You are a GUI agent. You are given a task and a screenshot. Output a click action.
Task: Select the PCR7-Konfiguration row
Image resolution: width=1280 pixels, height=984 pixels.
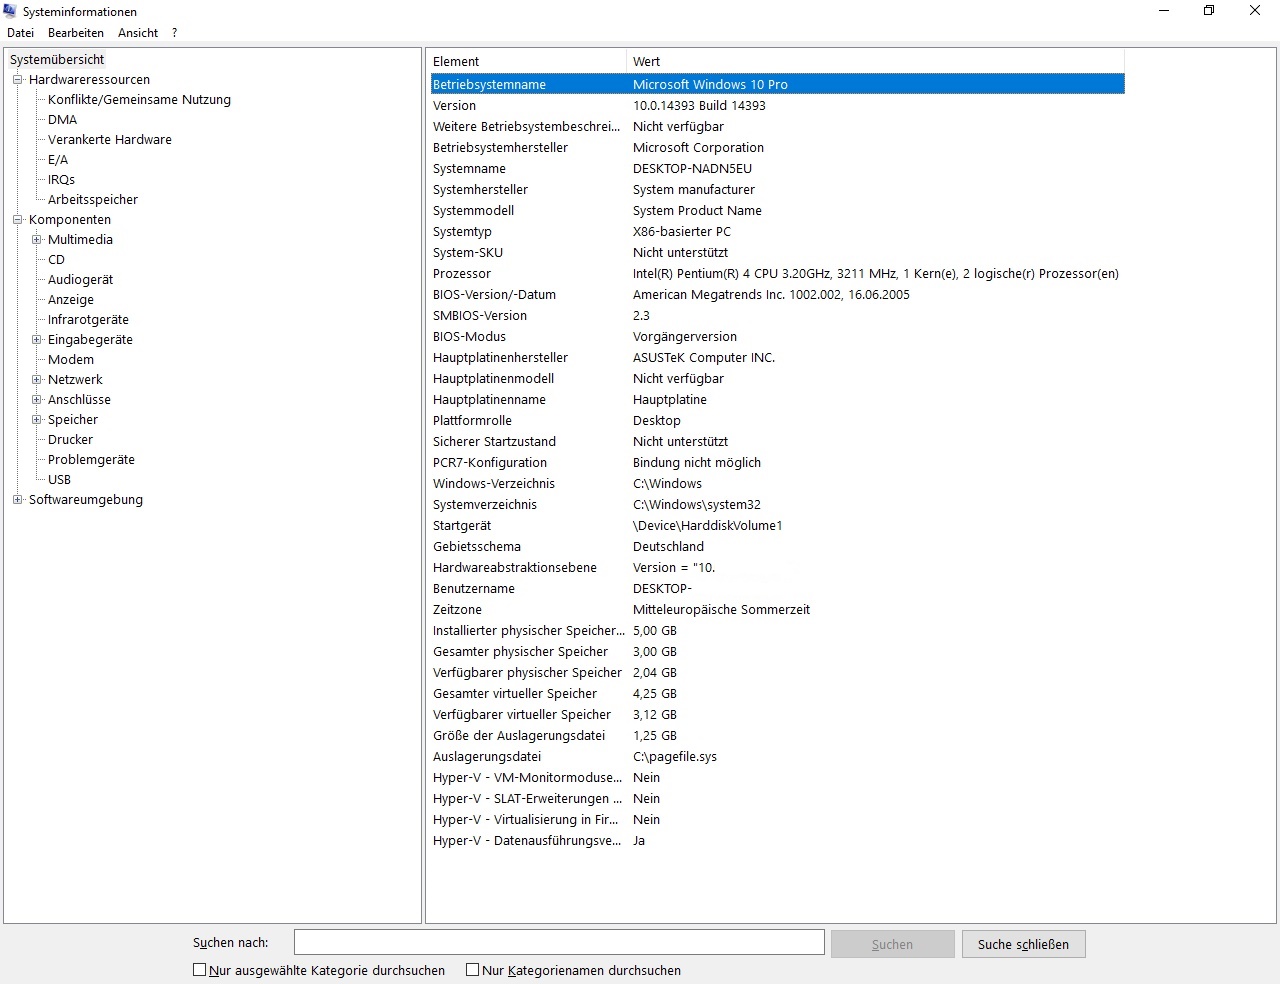click(777, 462)
